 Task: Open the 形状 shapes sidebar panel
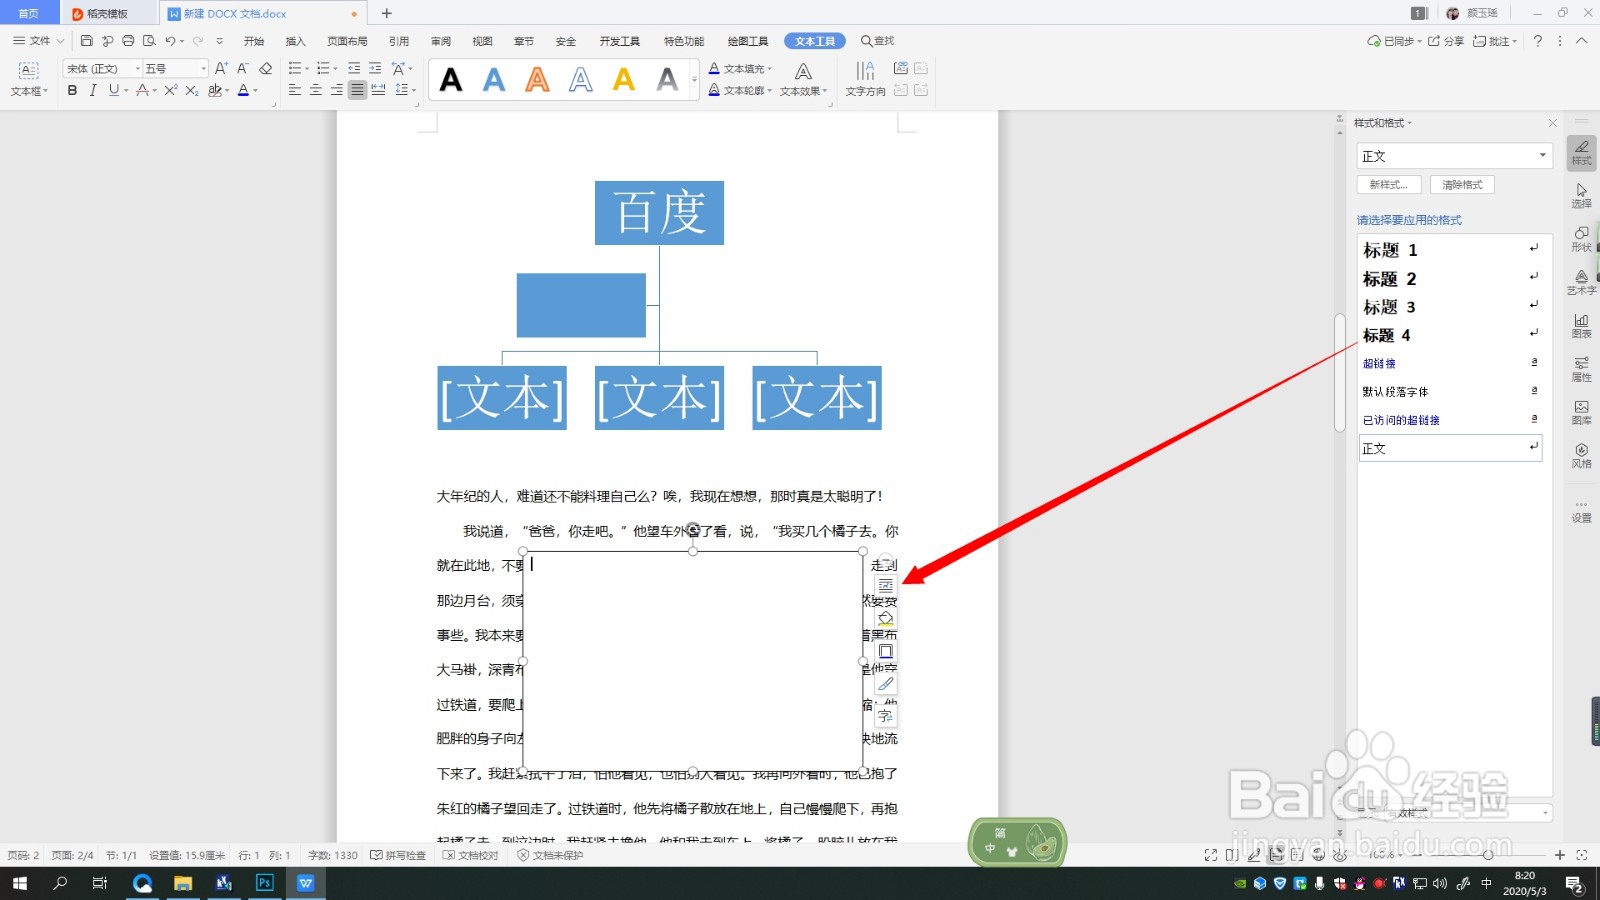pos(1581,239)
